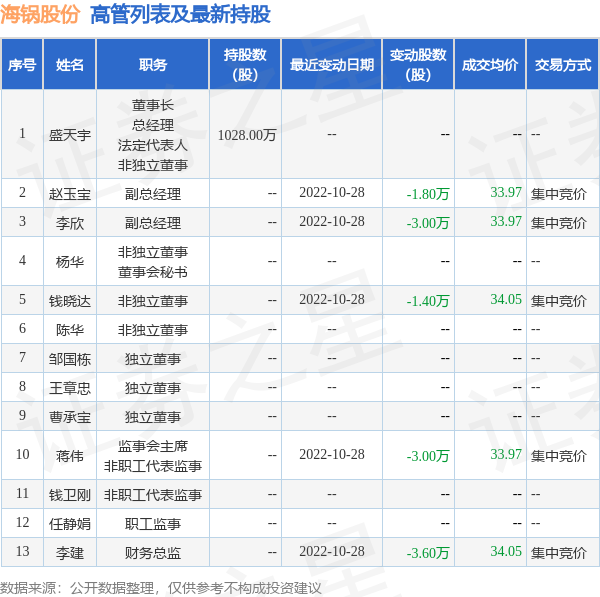Click the 变动股数（股） column header
The width and height of the screenshot is (600, 597).
(x=418, y=65)
